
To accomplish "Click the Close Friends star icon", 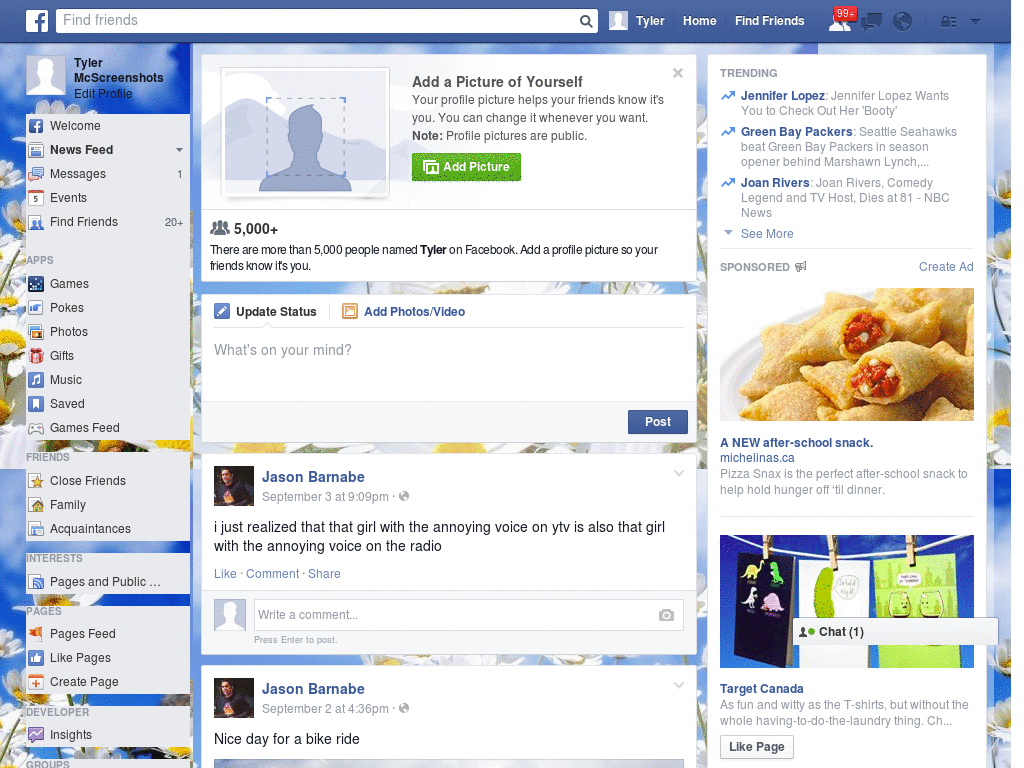I will click(x=37, y=481).
